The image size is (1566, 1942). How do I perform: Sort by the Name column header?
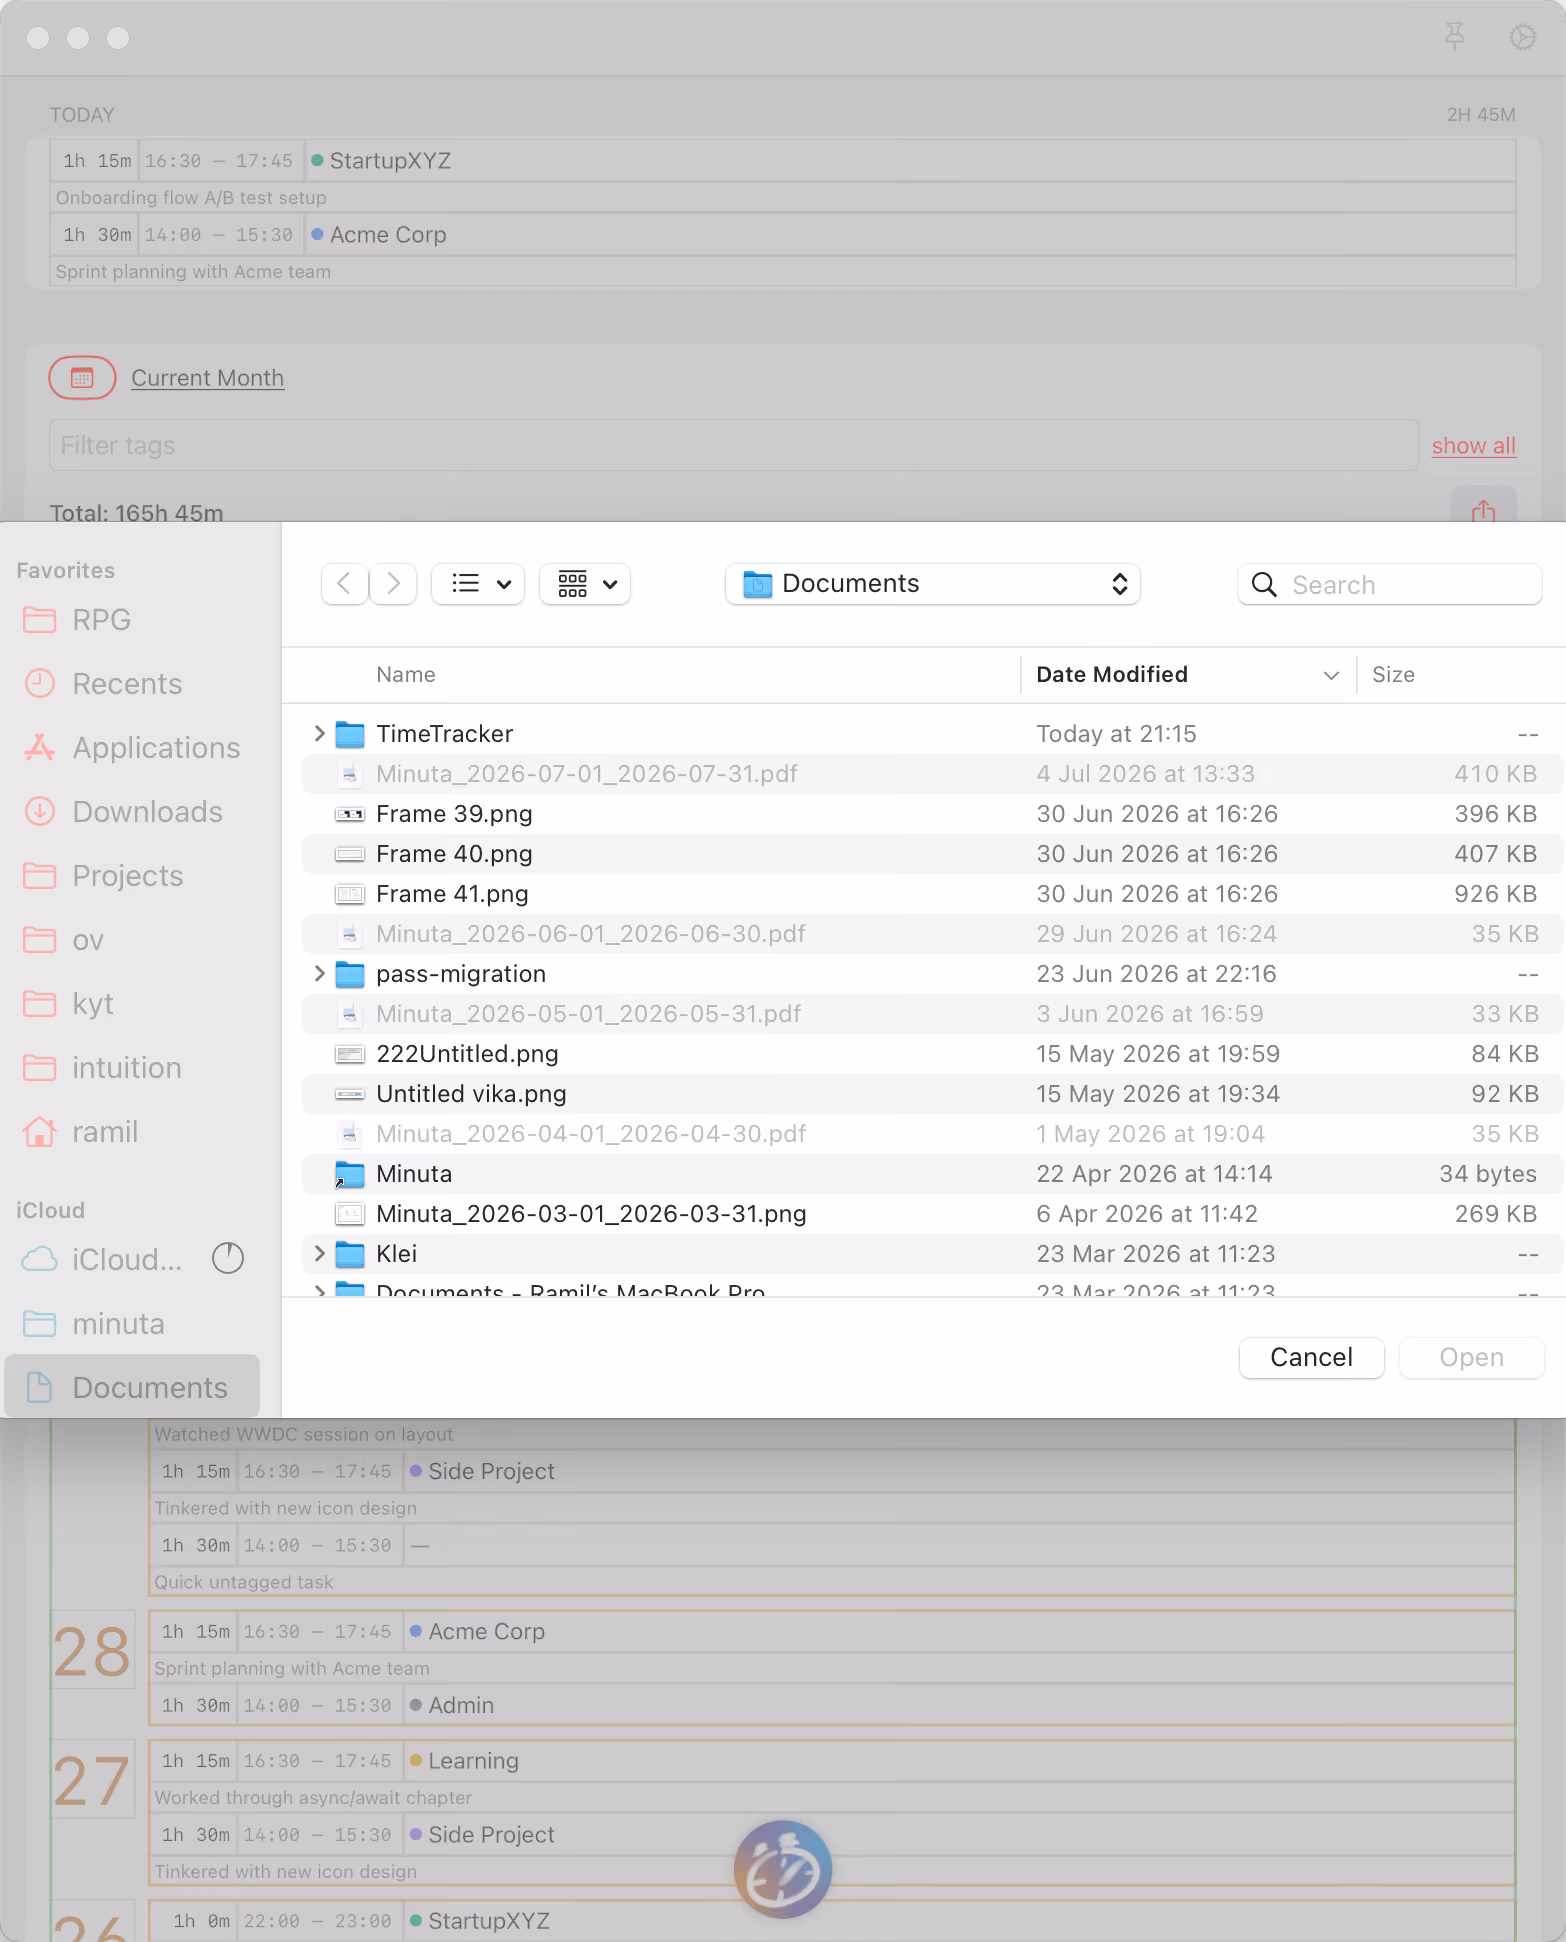[406, 675]
